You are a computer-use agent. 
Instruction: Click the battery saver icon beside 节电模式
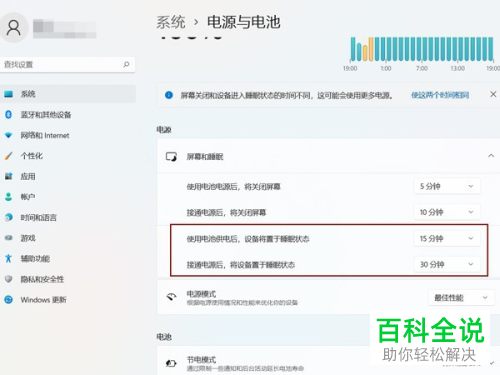(171, 363)
